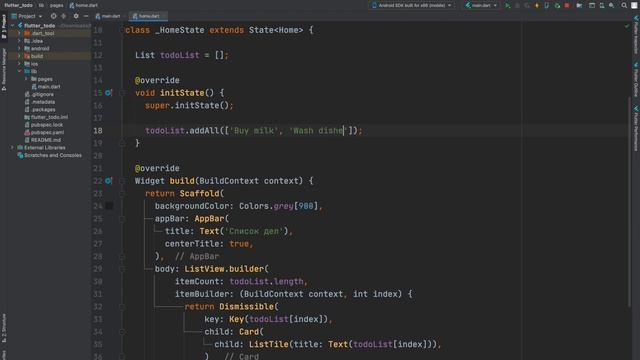
Task: Open the main.dart run configuration dropdown
Action: 482,6
